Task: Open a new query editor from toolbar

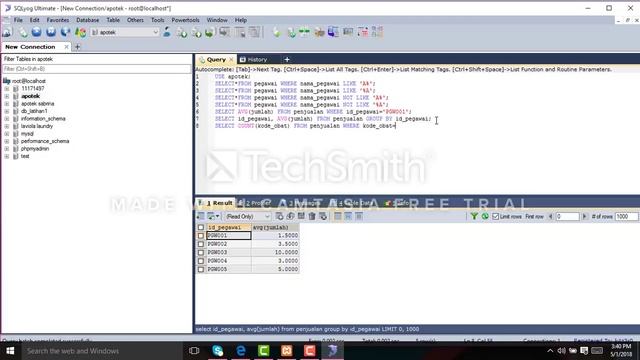Action: click(23, 32)
